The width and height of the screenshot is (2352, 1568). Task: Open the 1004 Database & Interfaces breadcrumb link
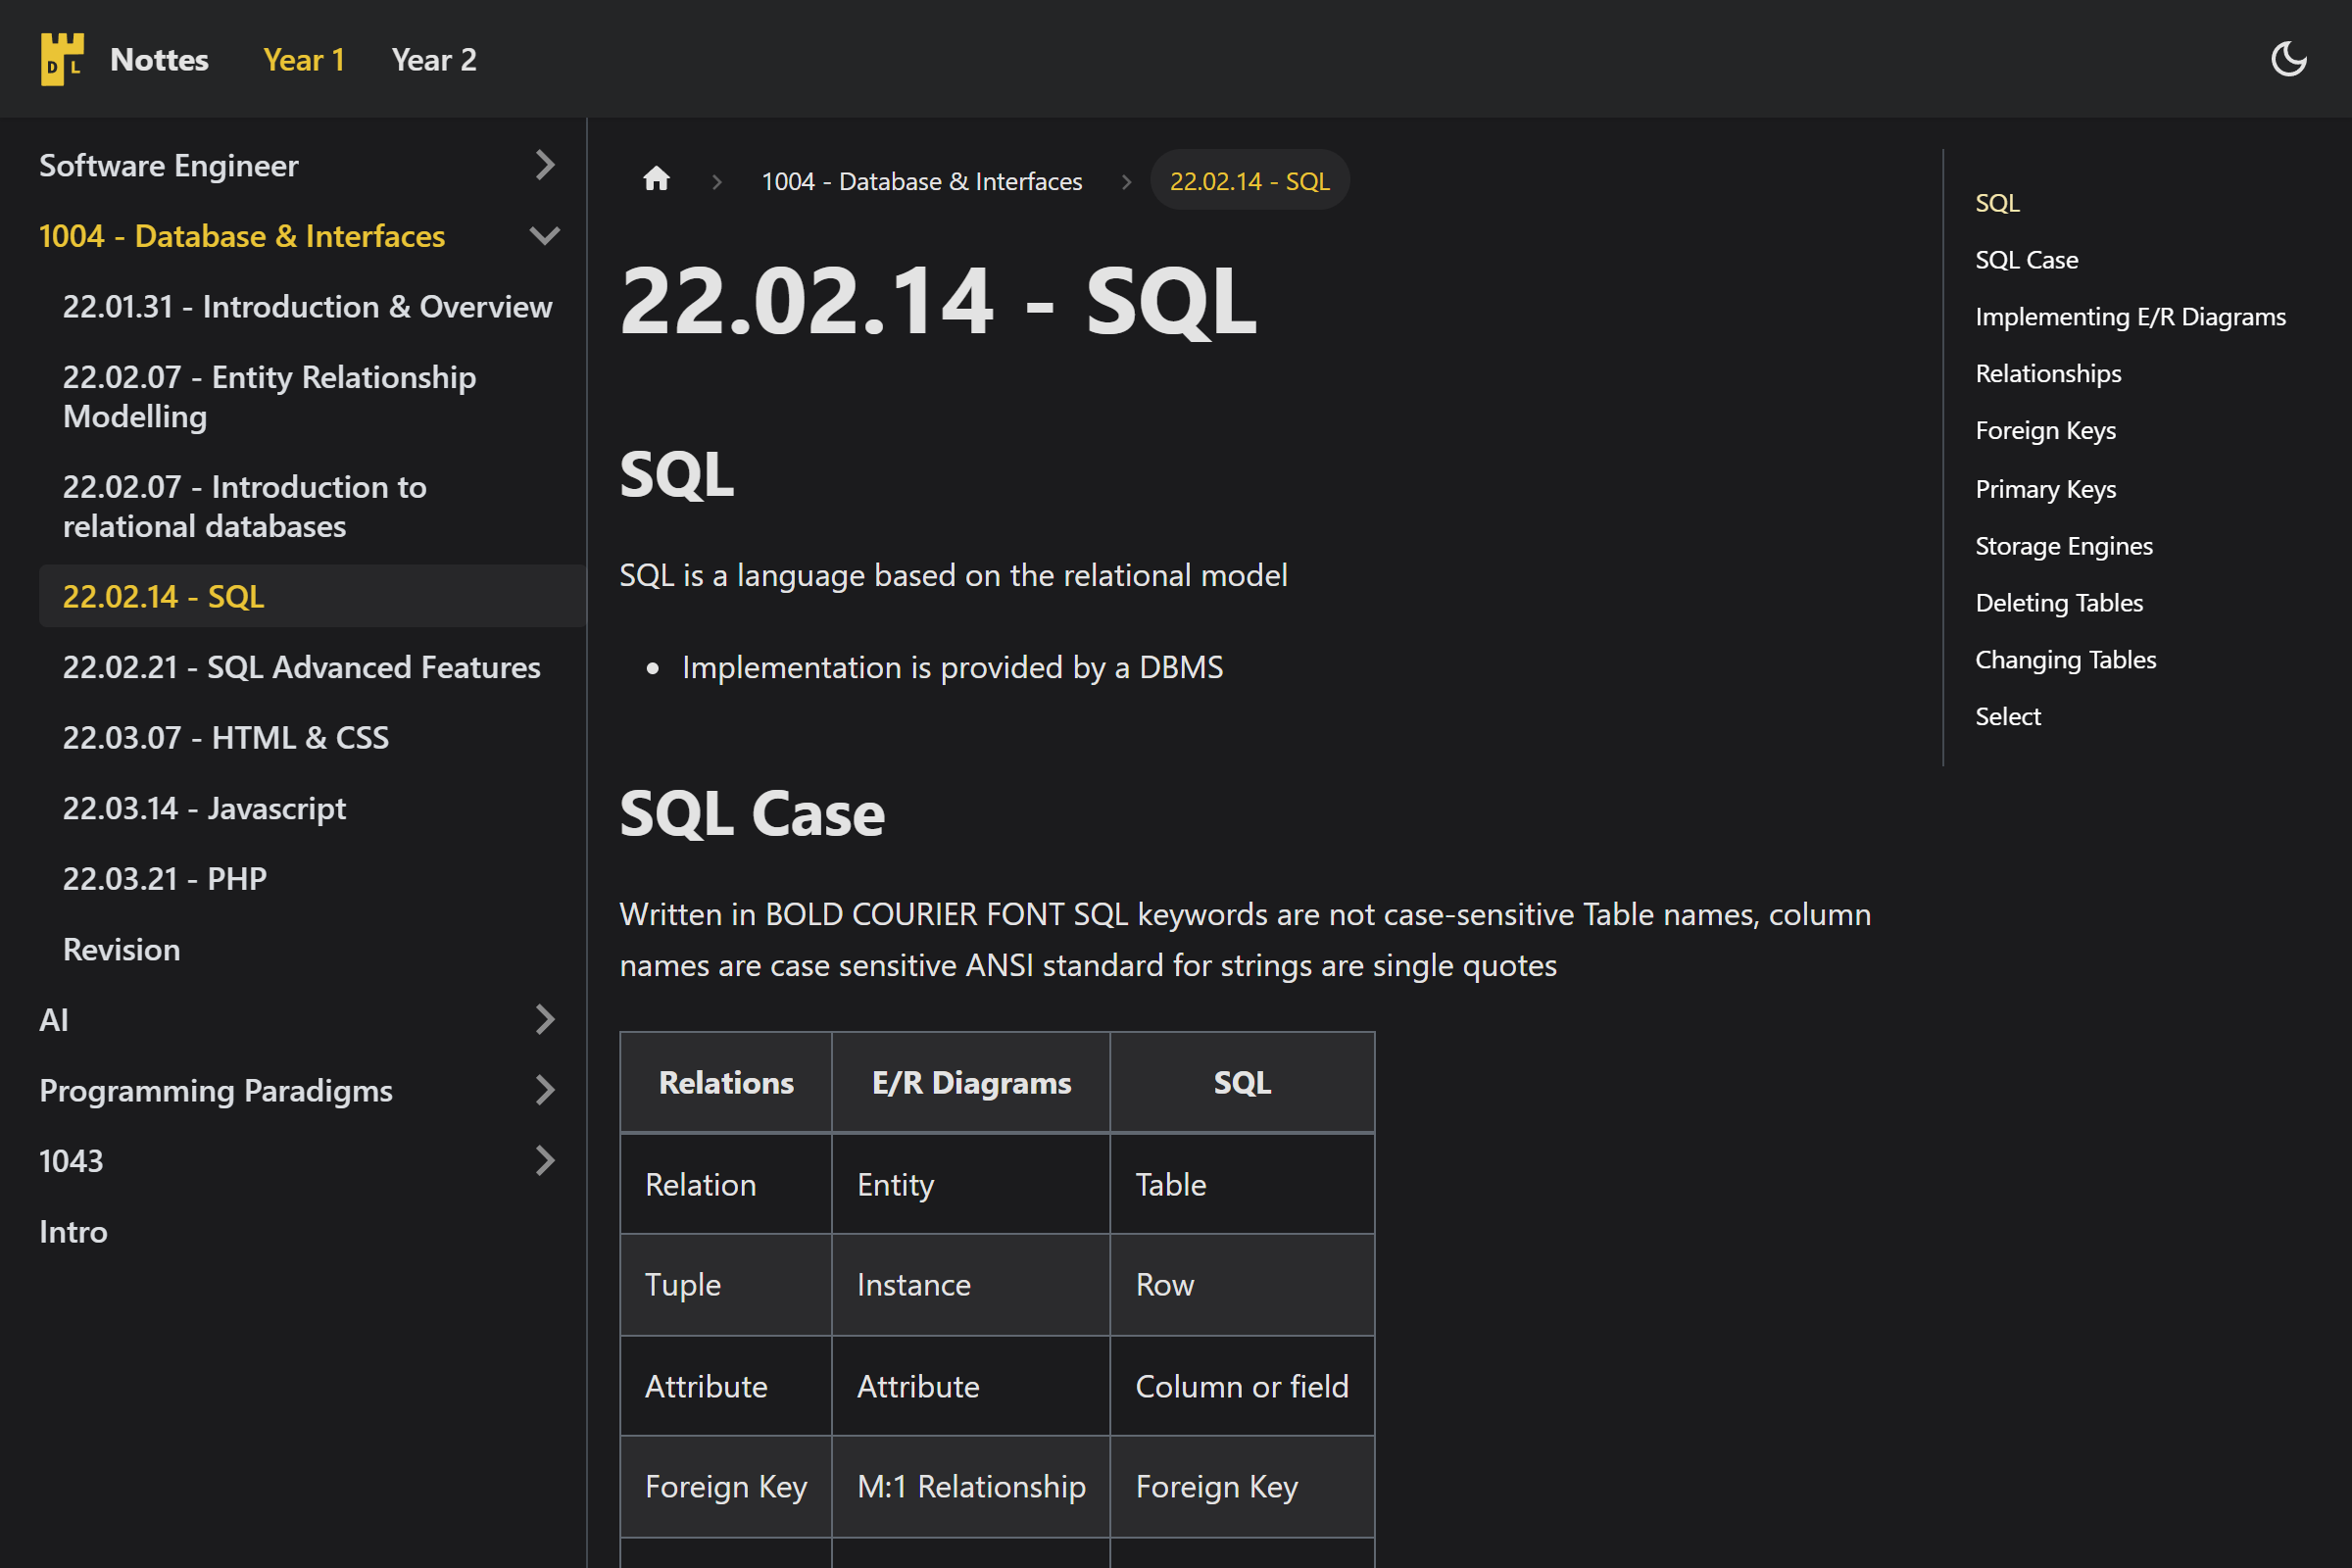[921, 181]
